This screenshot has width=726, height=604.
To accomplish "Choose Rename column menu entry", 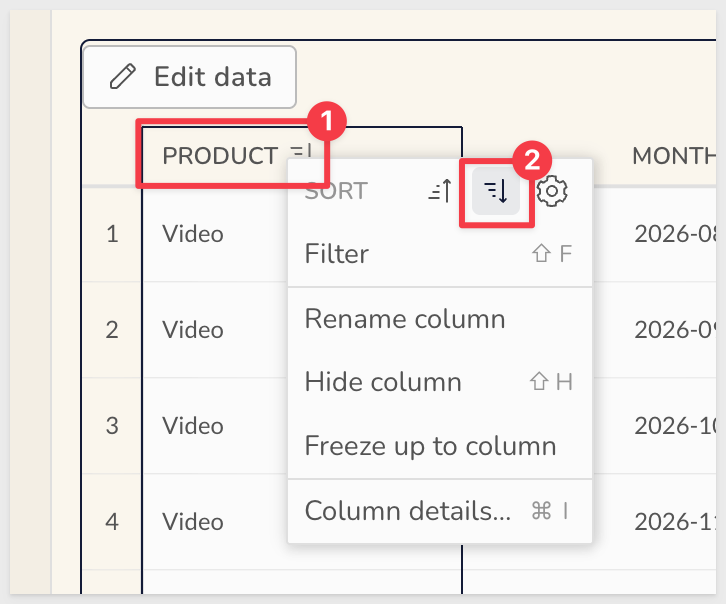I will pyautogui.click(x=440, y=319).
